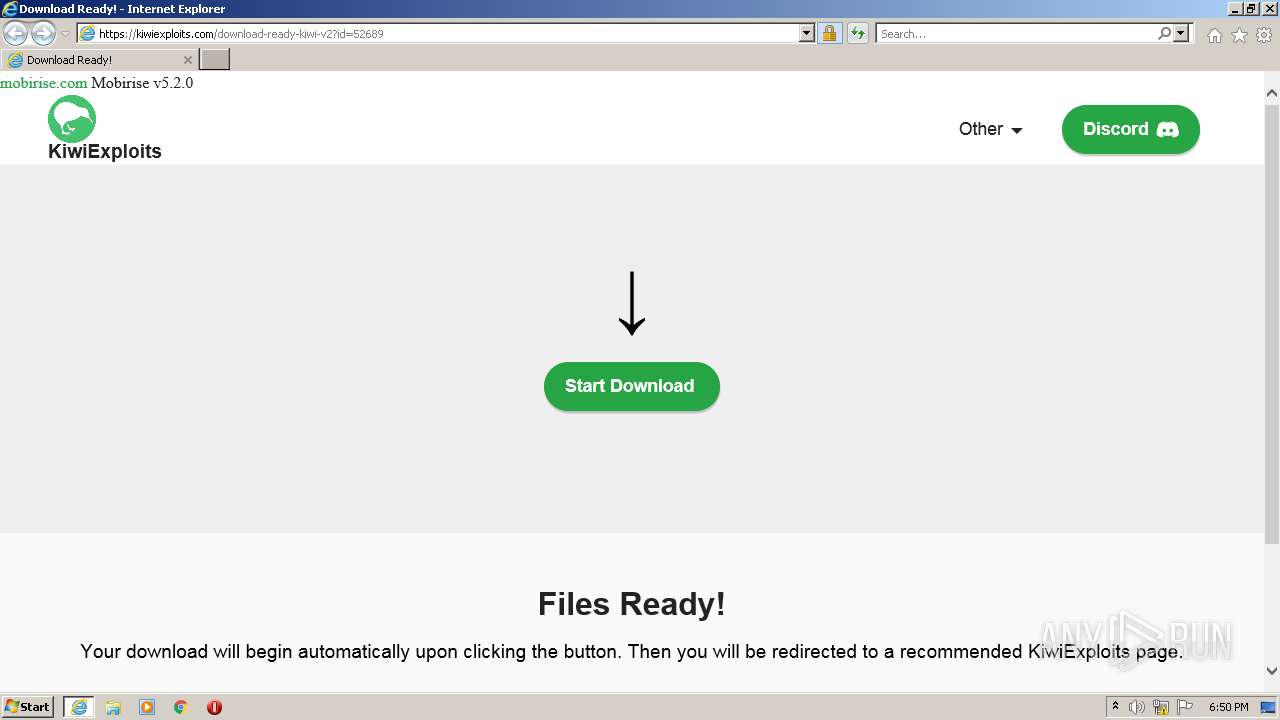Click the KiwiExploits kiwi bird logo
The height and width of the screenshot is (720, 1280).
point(72,119)
